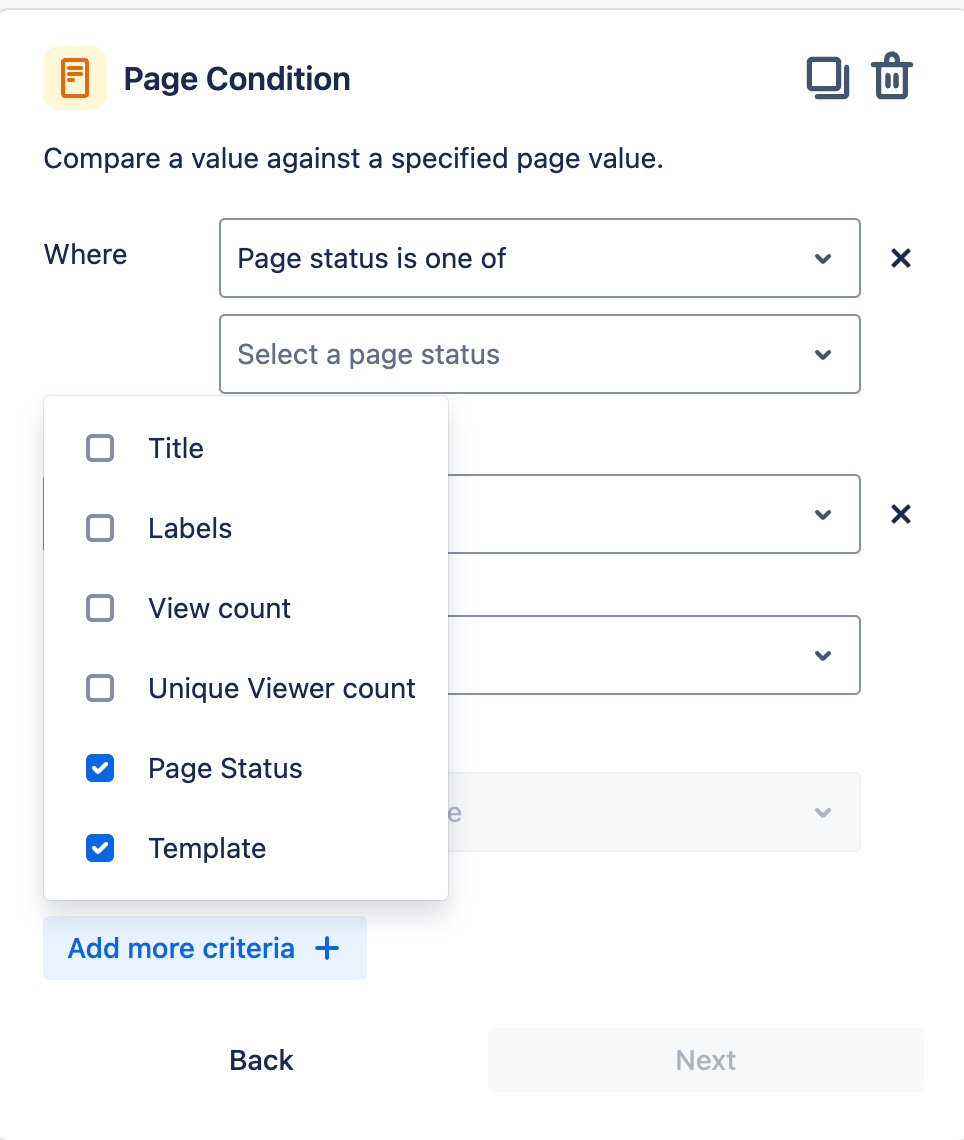Enable the View count checkbox
The width and height of the screenshot is (964, 1140).
click(x=100, y=609)
